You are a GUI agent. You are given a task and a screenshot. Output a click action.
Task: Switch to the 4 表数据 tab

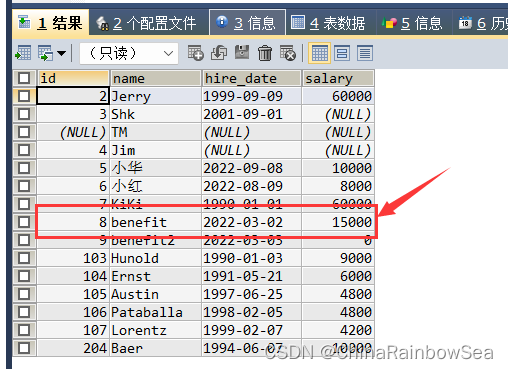(x=331, y=23)
